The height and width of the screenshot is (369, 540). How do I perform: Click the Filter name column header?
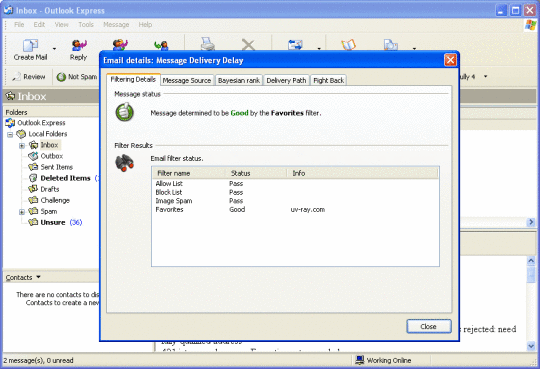(189, 173)
